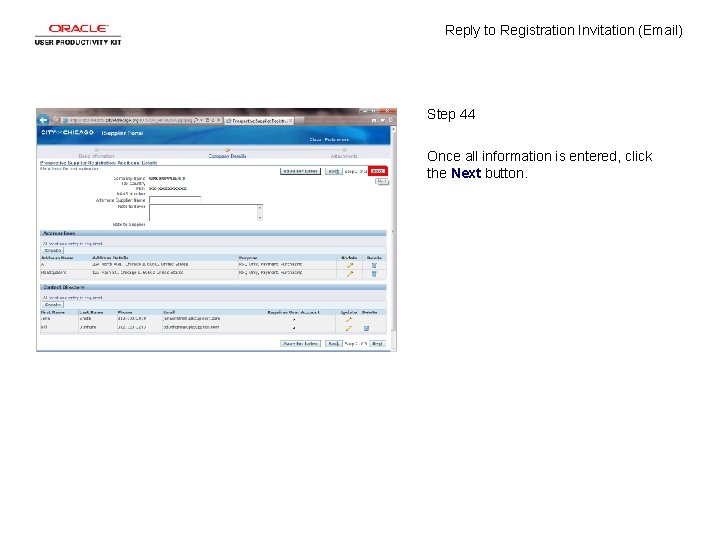The image size is (720, 540).
Task: Open the Preferences link in the header
Action: click(x=337, y=140)
